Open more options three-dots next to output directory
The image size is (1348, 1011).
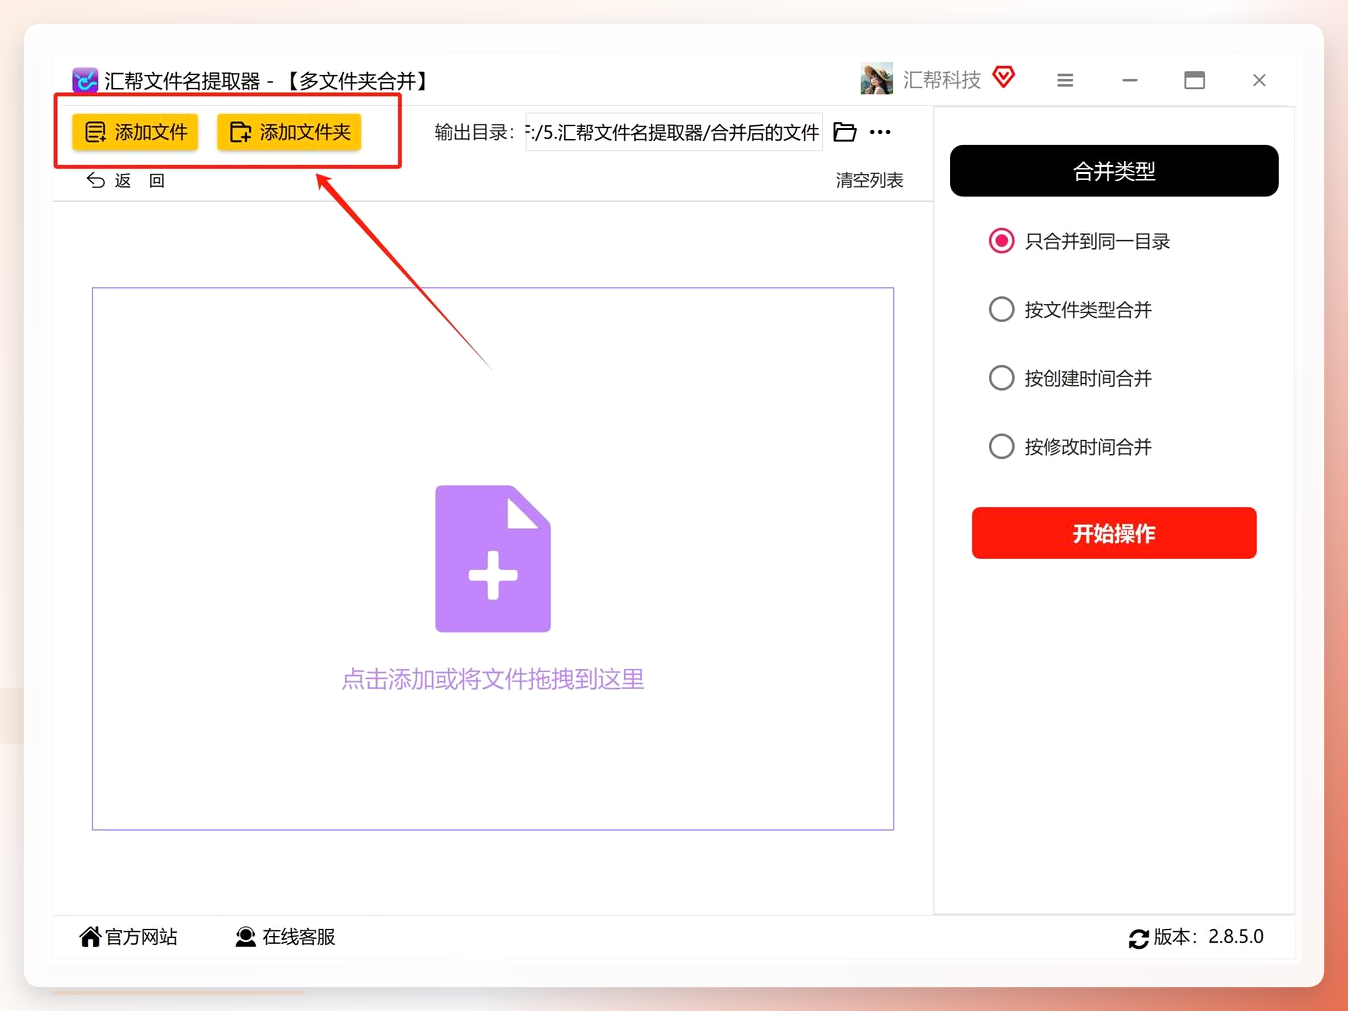[x=880, y=132]
